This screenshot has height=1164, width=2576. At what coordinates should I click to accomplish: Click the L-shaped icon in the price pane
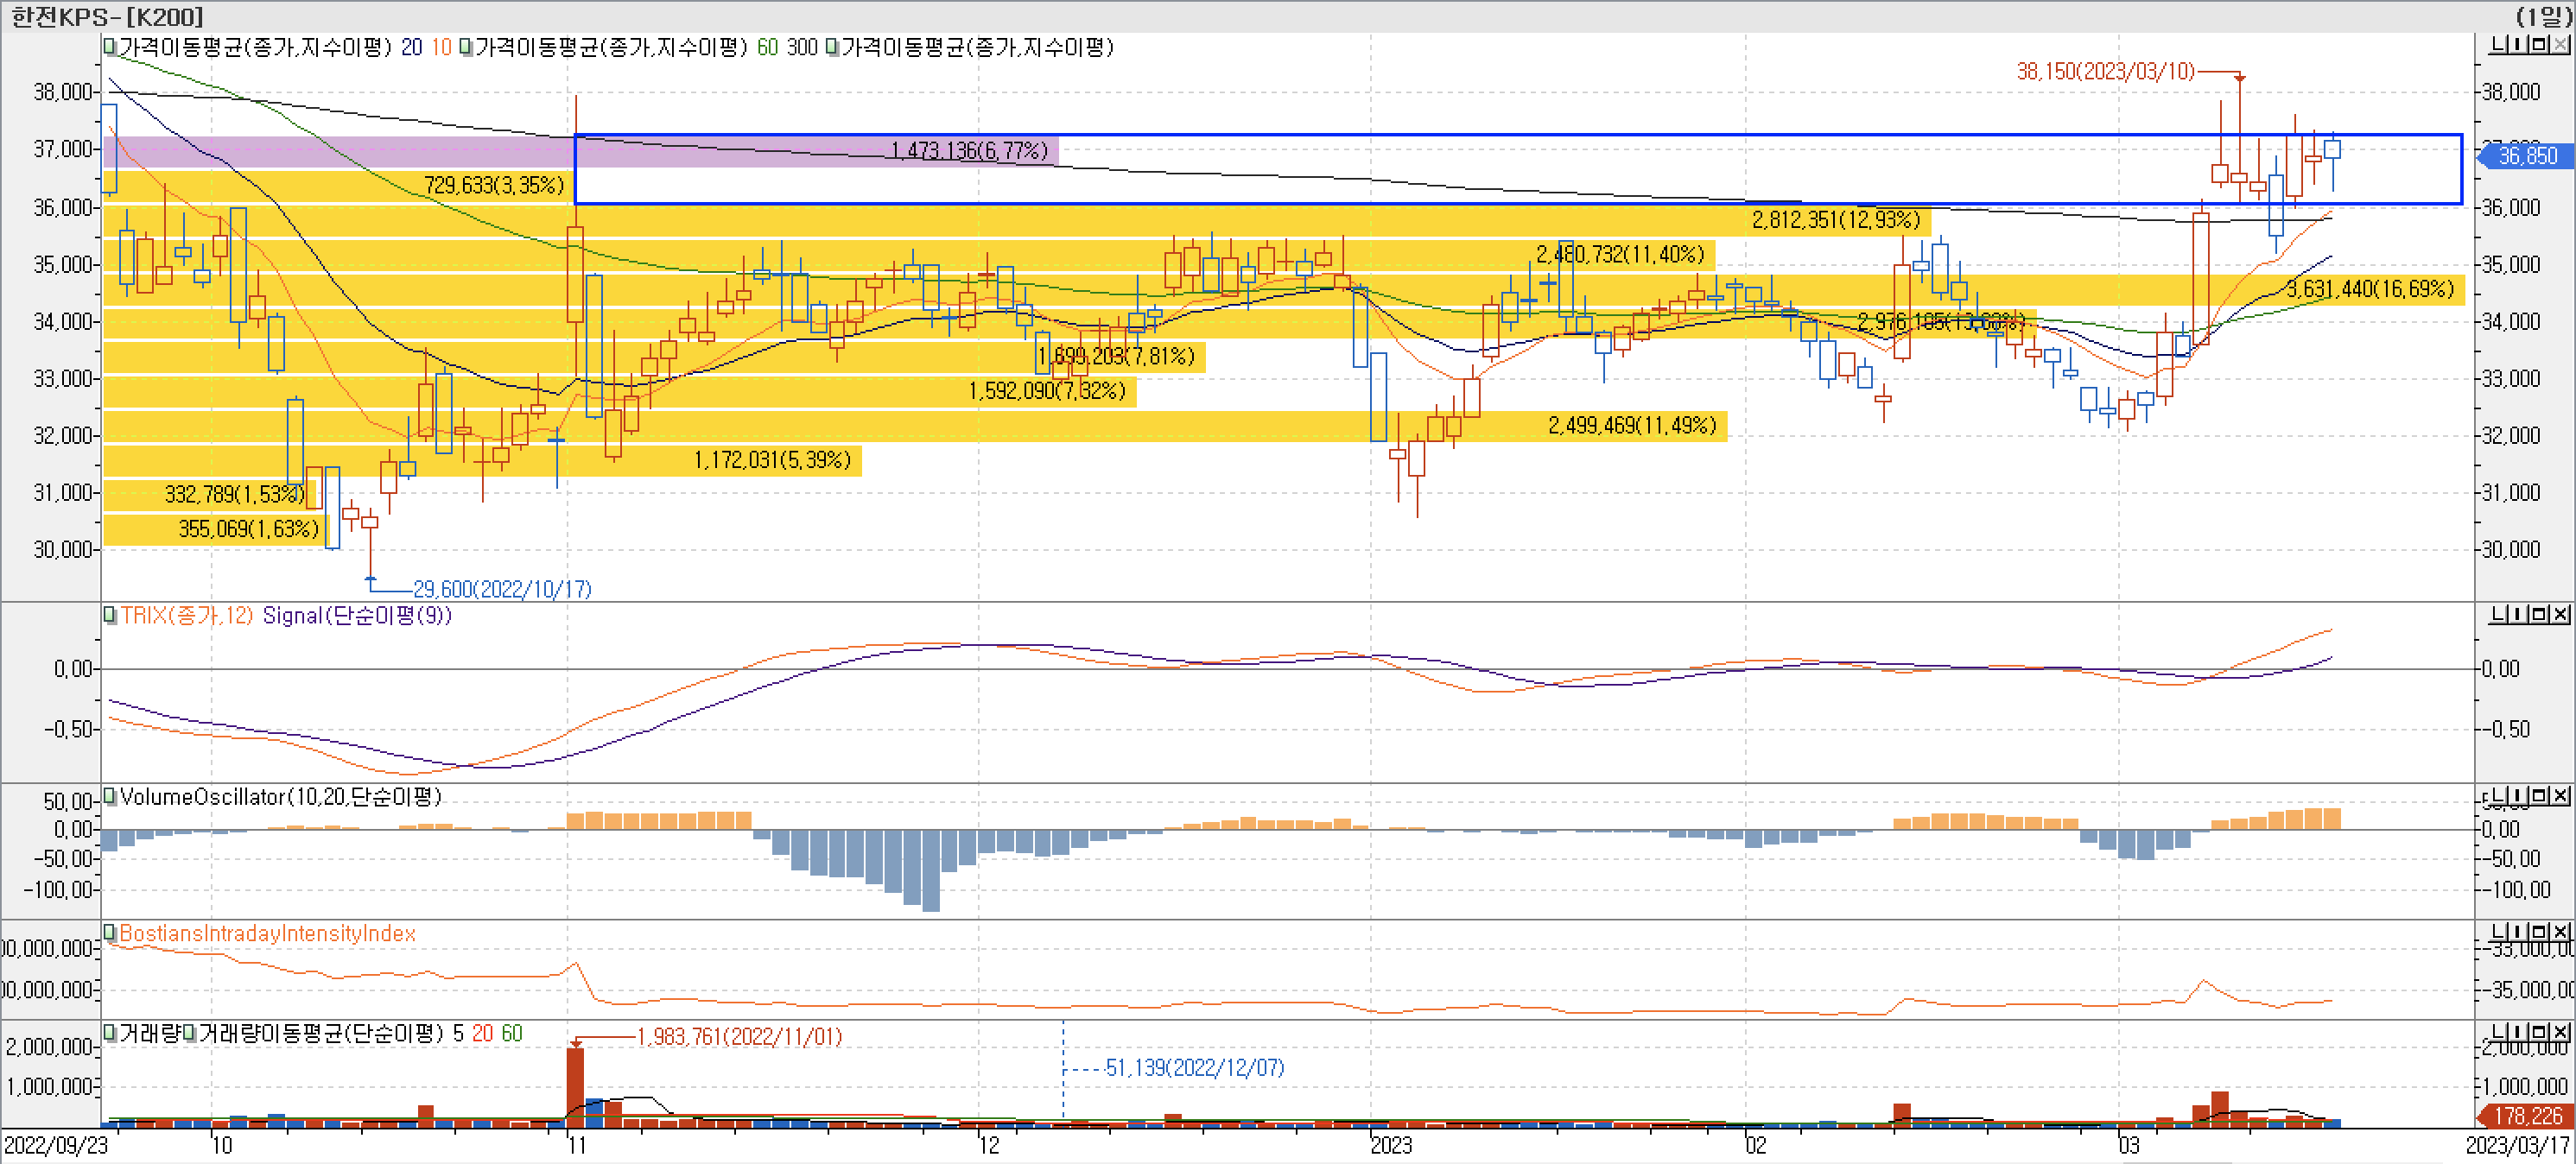click(x=2498, y=45)
